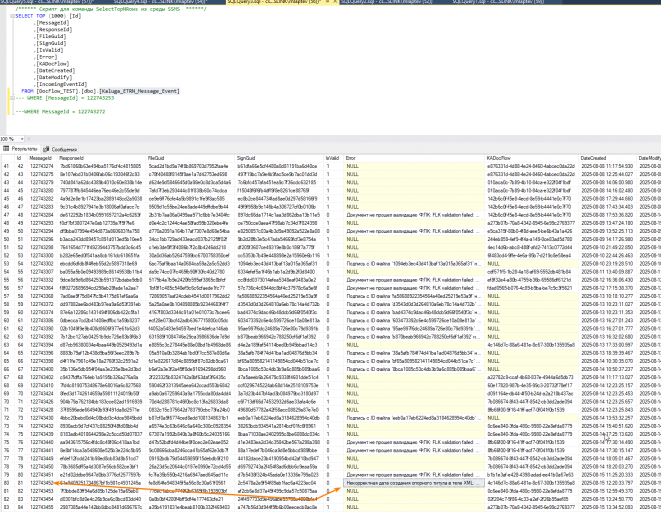661x512 pixels.
Task: Select row header number 80 in results
Action: [x=7, y=483]
